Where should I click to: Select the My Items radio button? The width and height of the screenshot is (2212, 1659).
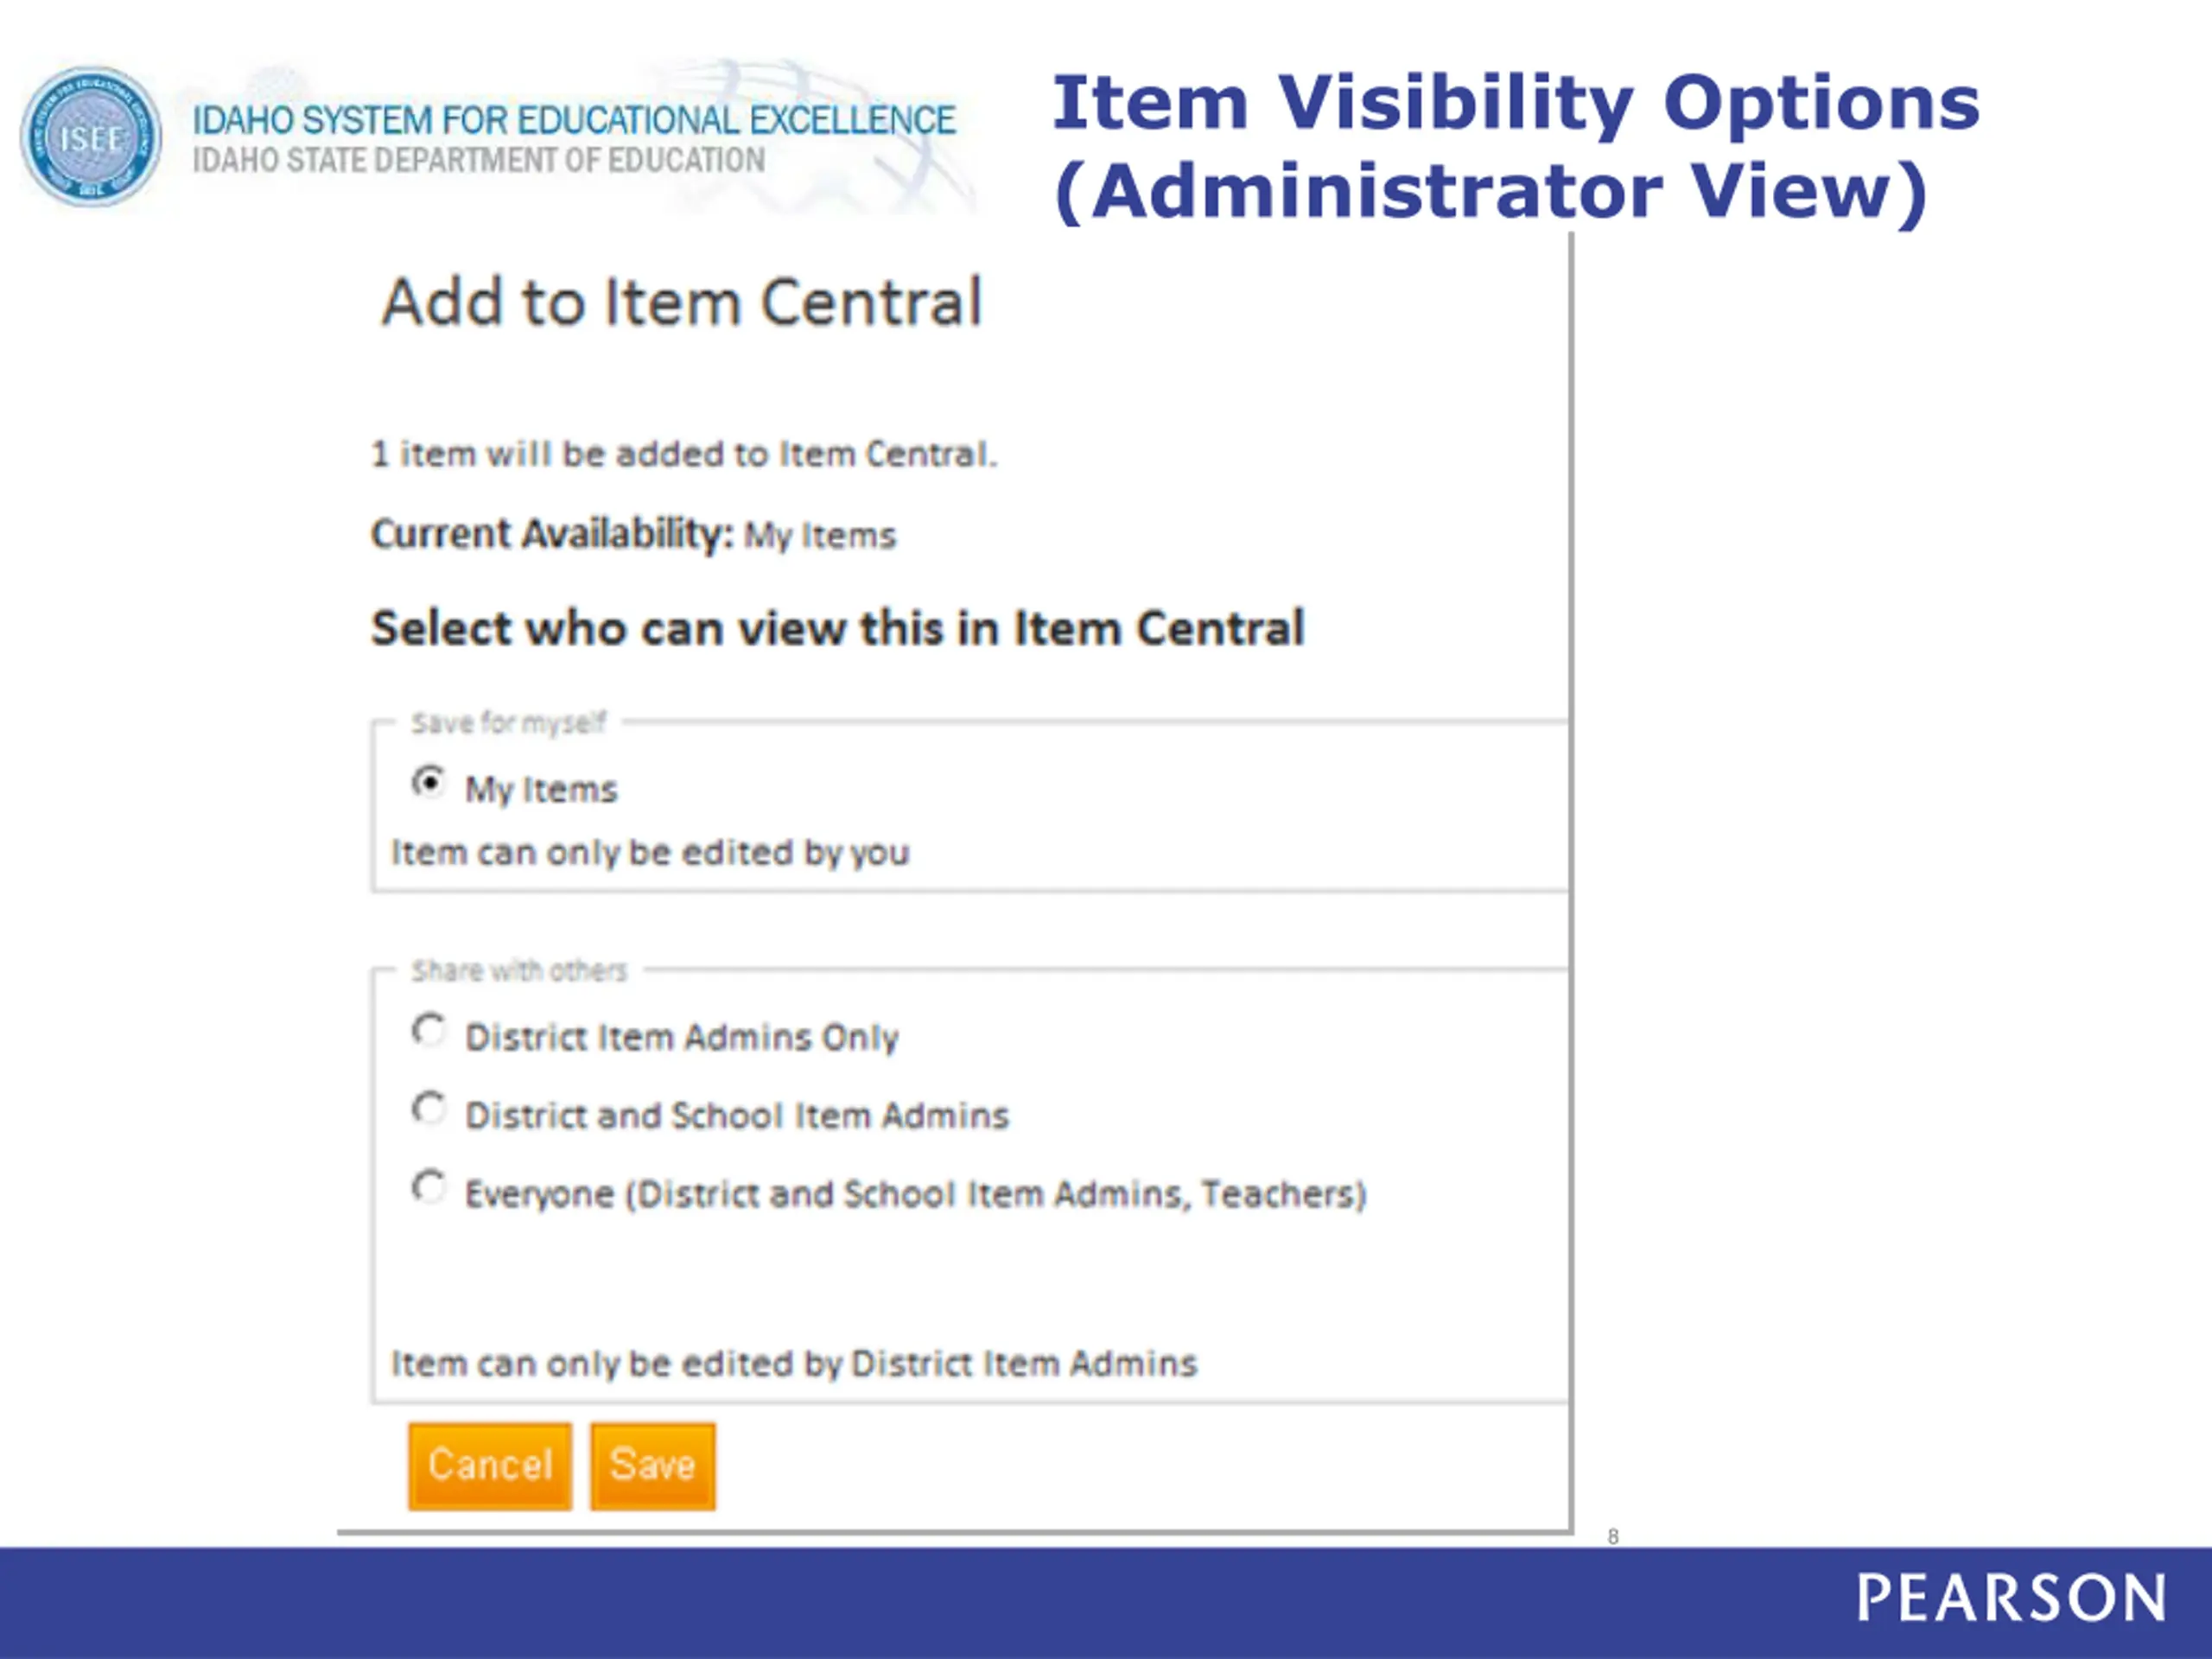(429, 782)
